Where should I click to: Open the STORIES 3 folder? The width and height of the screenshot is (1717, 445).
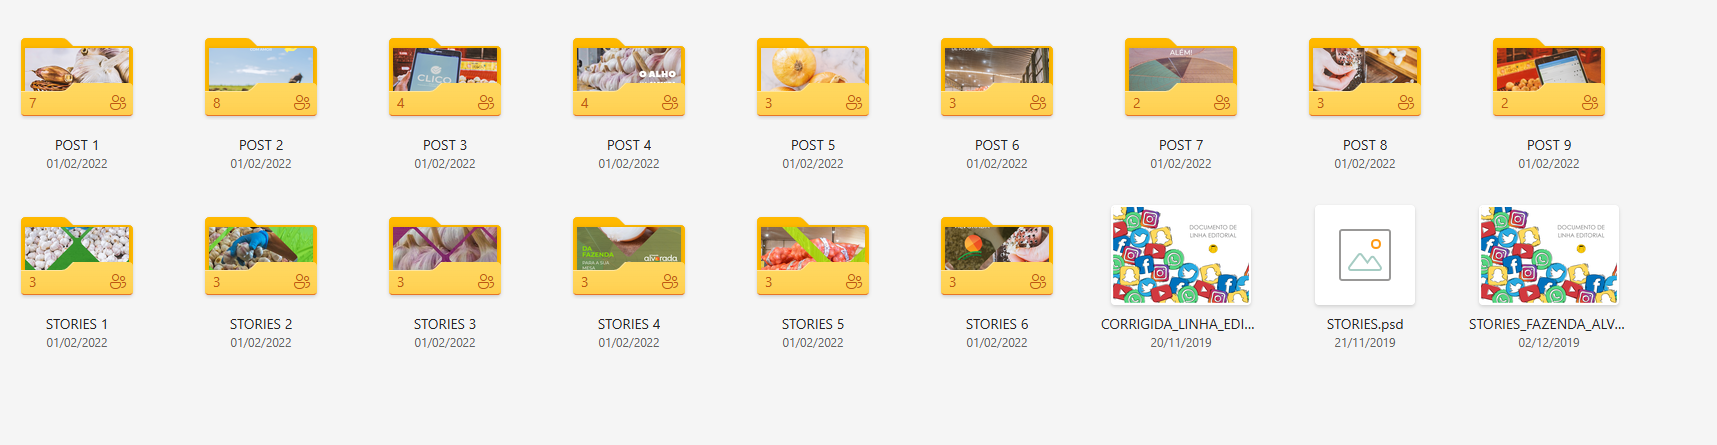[445, 256]
